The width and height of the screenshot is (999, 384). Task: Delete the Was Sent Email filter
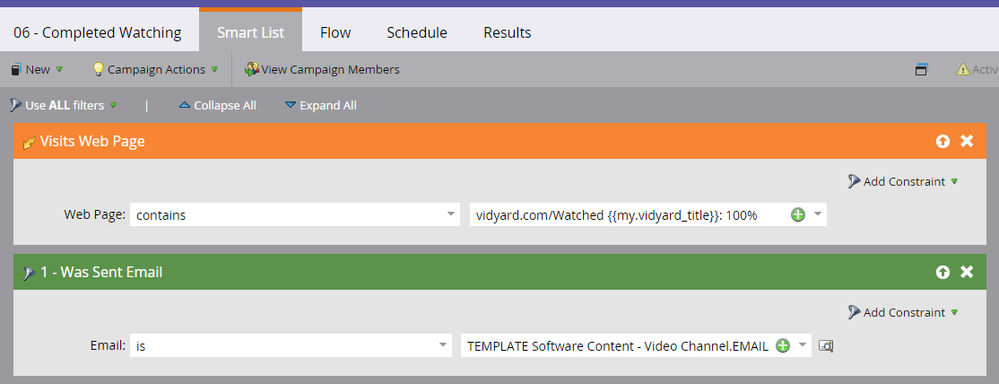coord(967,273)
